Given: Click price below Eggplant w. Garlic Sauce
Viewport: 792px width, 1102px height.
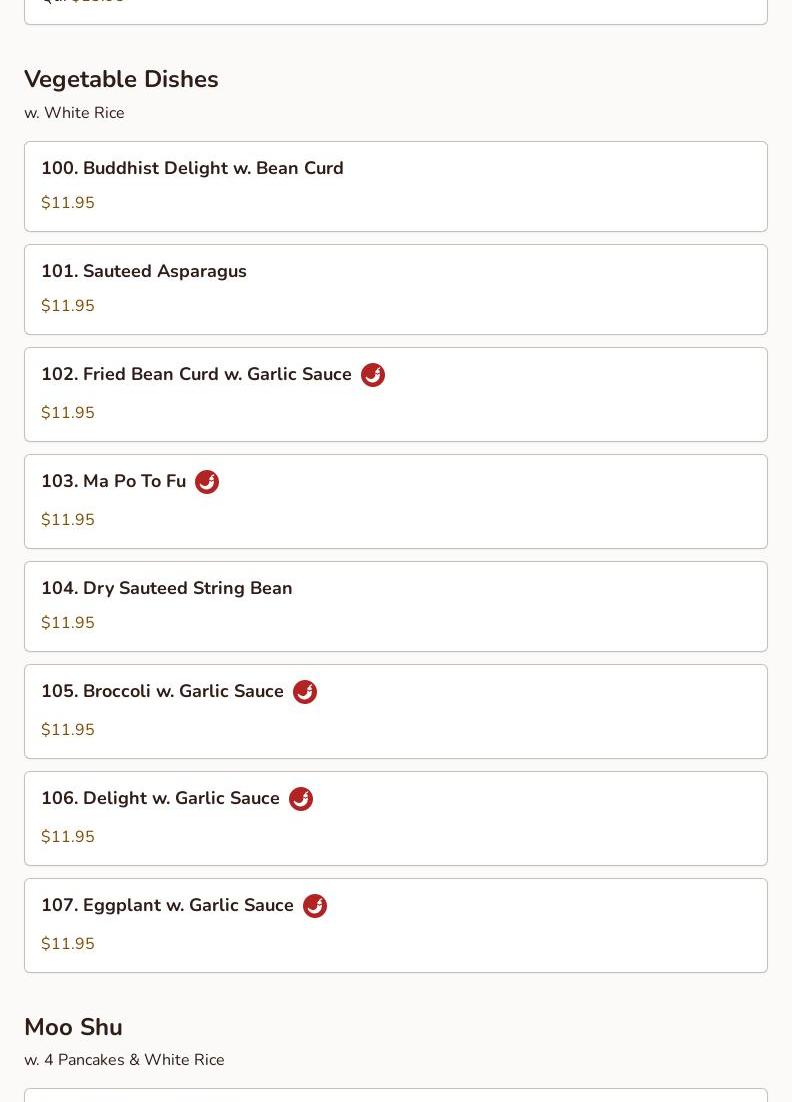Looking at the screenshot, I should pos(68,944).
